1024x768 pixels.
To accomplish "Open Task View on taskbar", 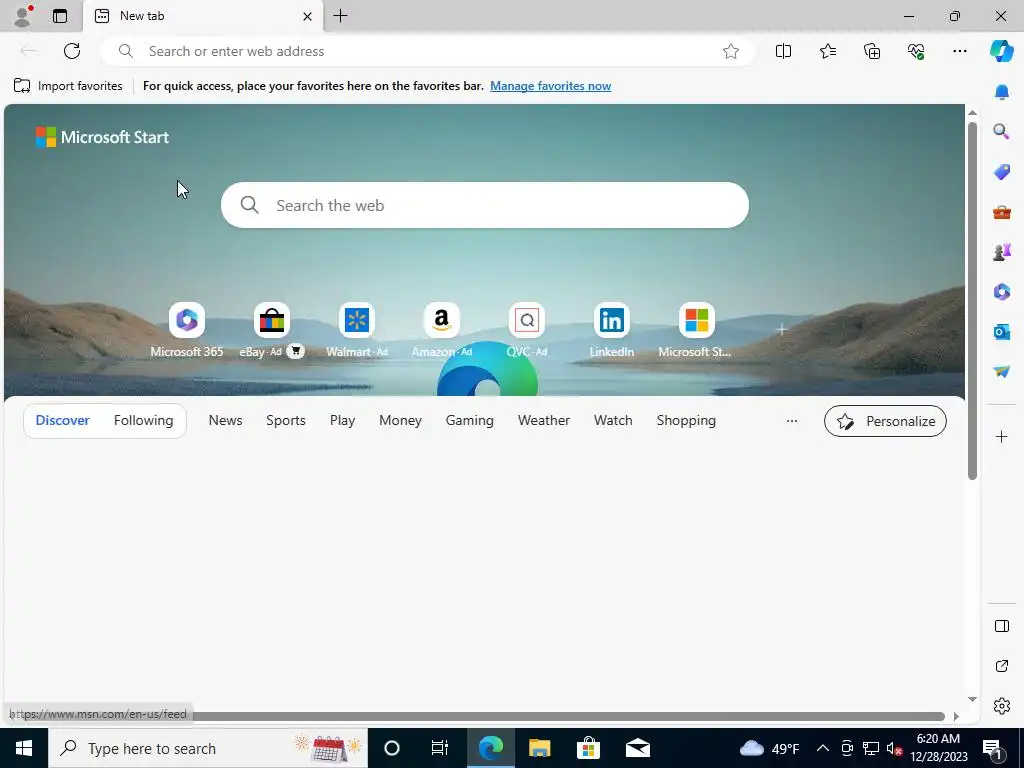I will pyautogui.click(x=440, y=748).
